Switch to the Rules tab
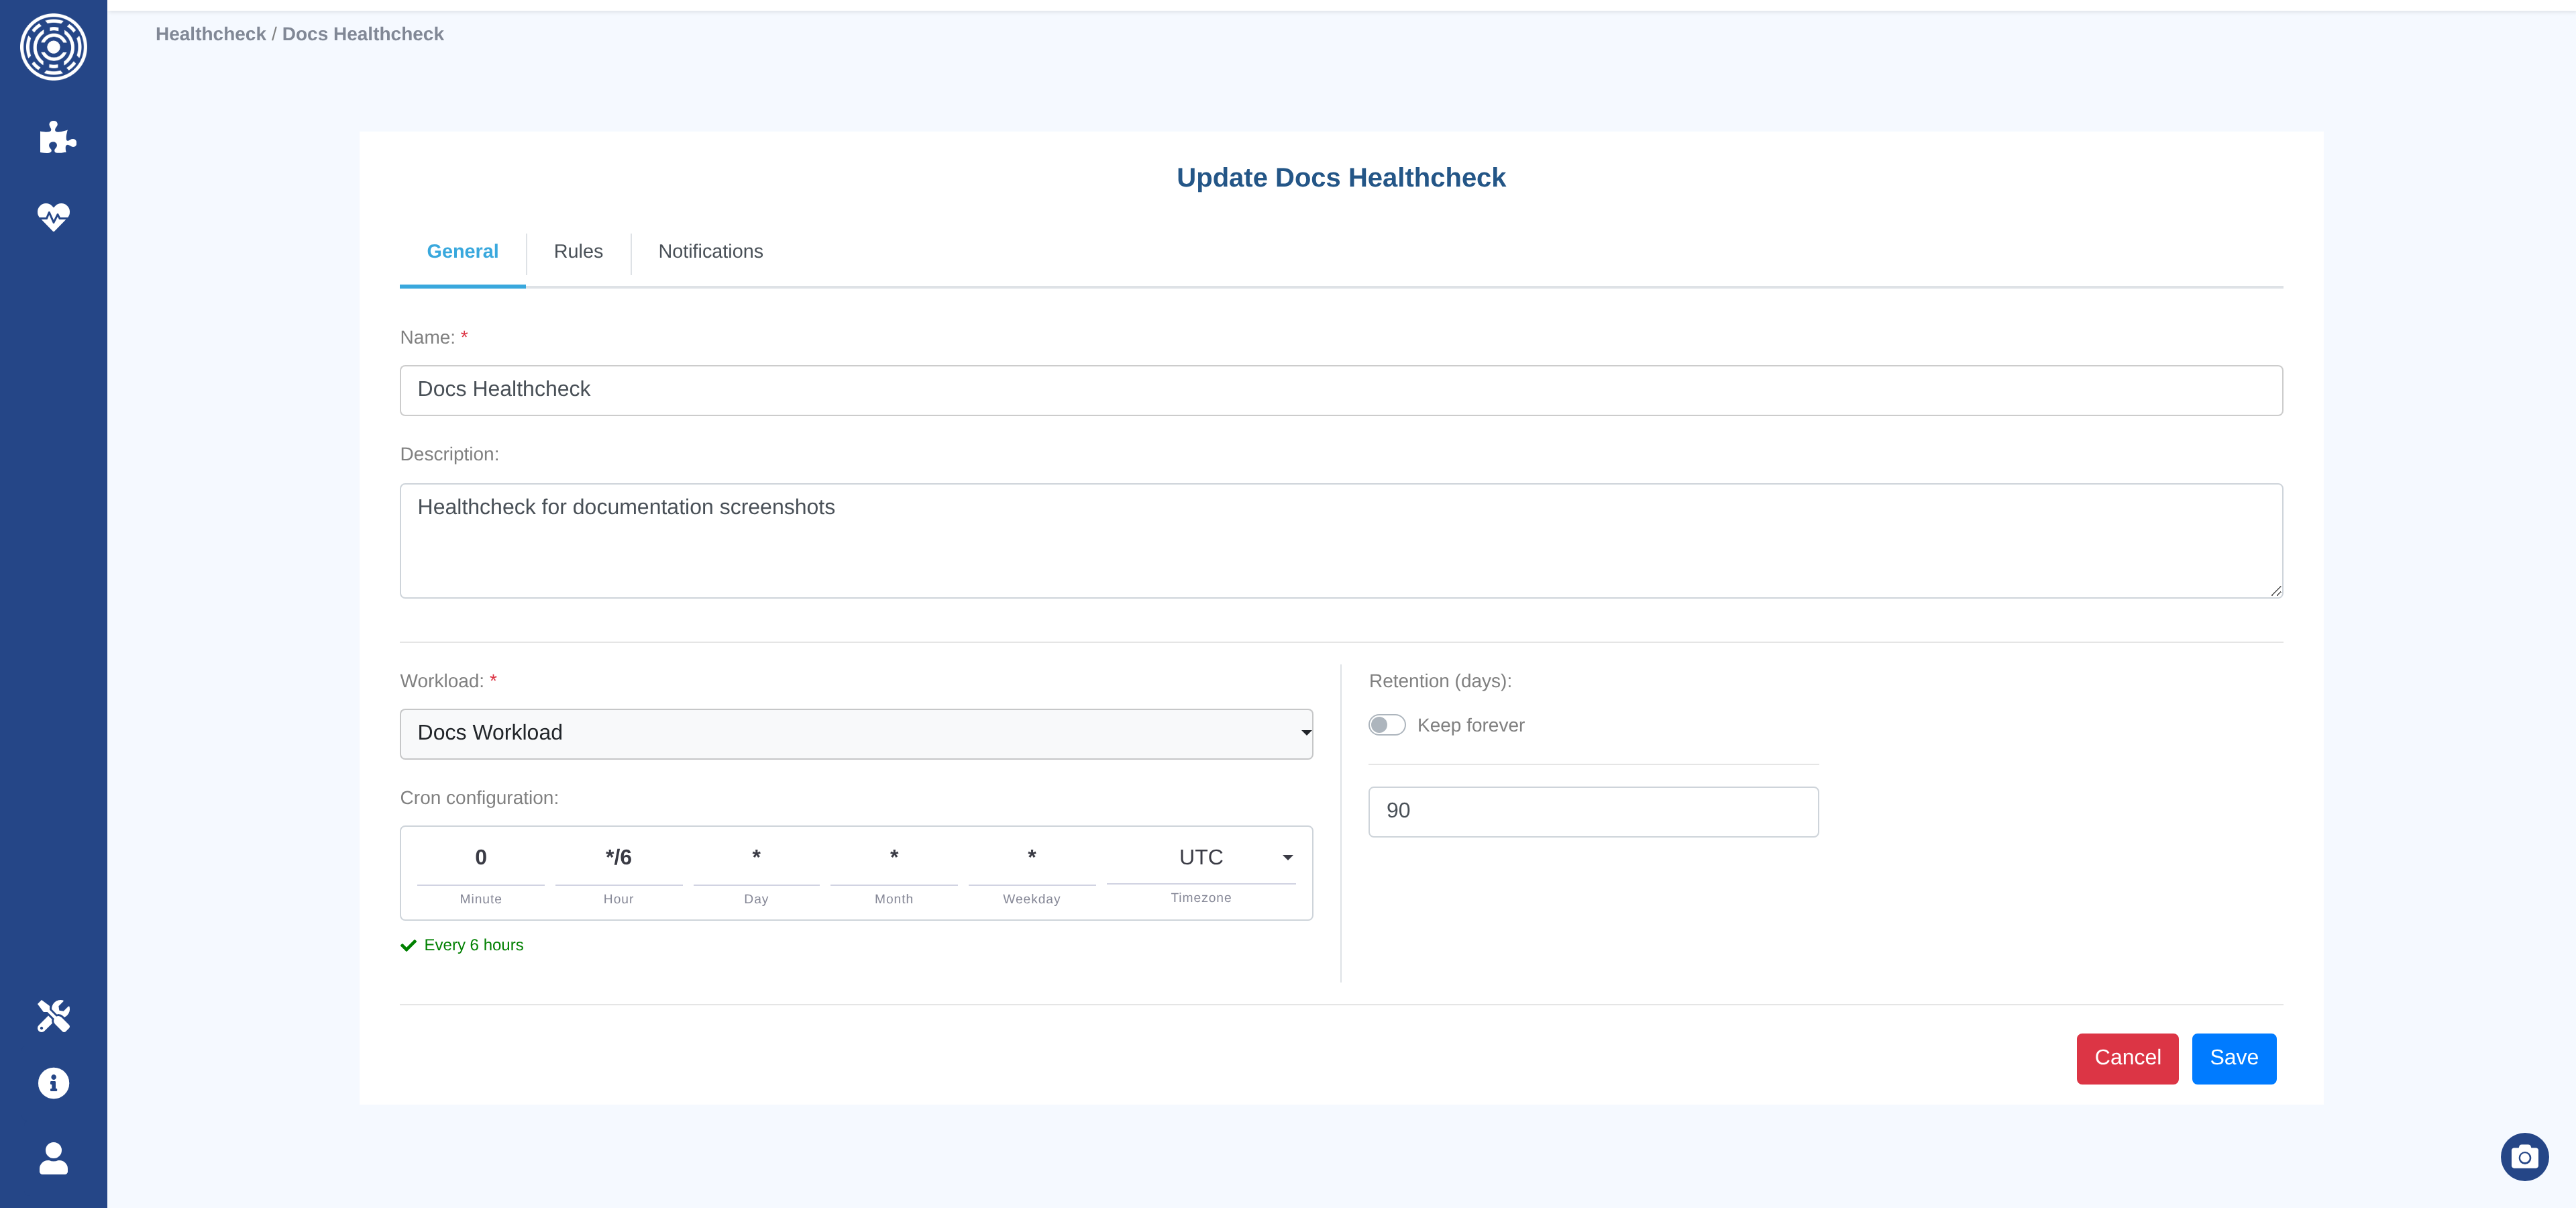This screenshot has width=2576, height=1208. [578, 252]
